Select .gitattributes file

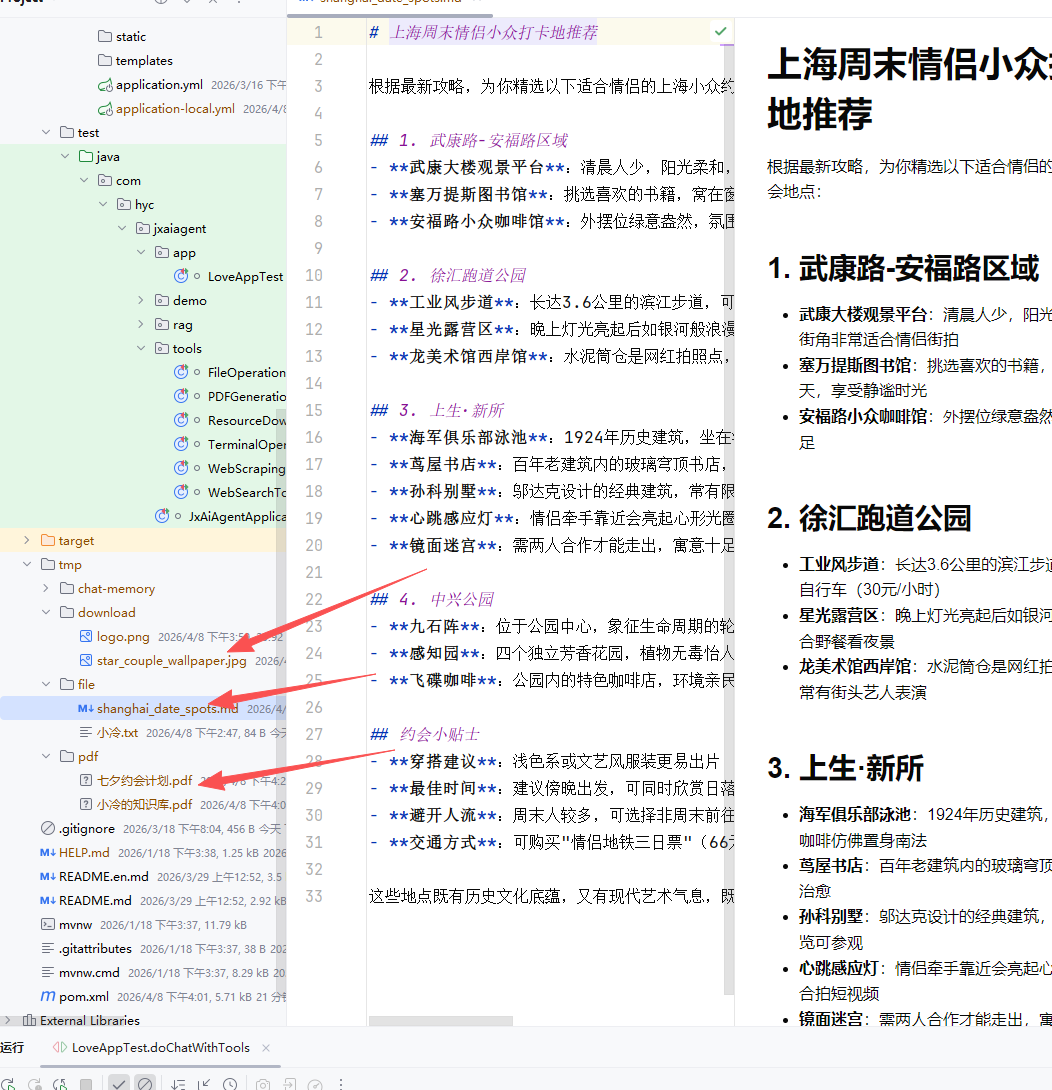click(95, 949)
